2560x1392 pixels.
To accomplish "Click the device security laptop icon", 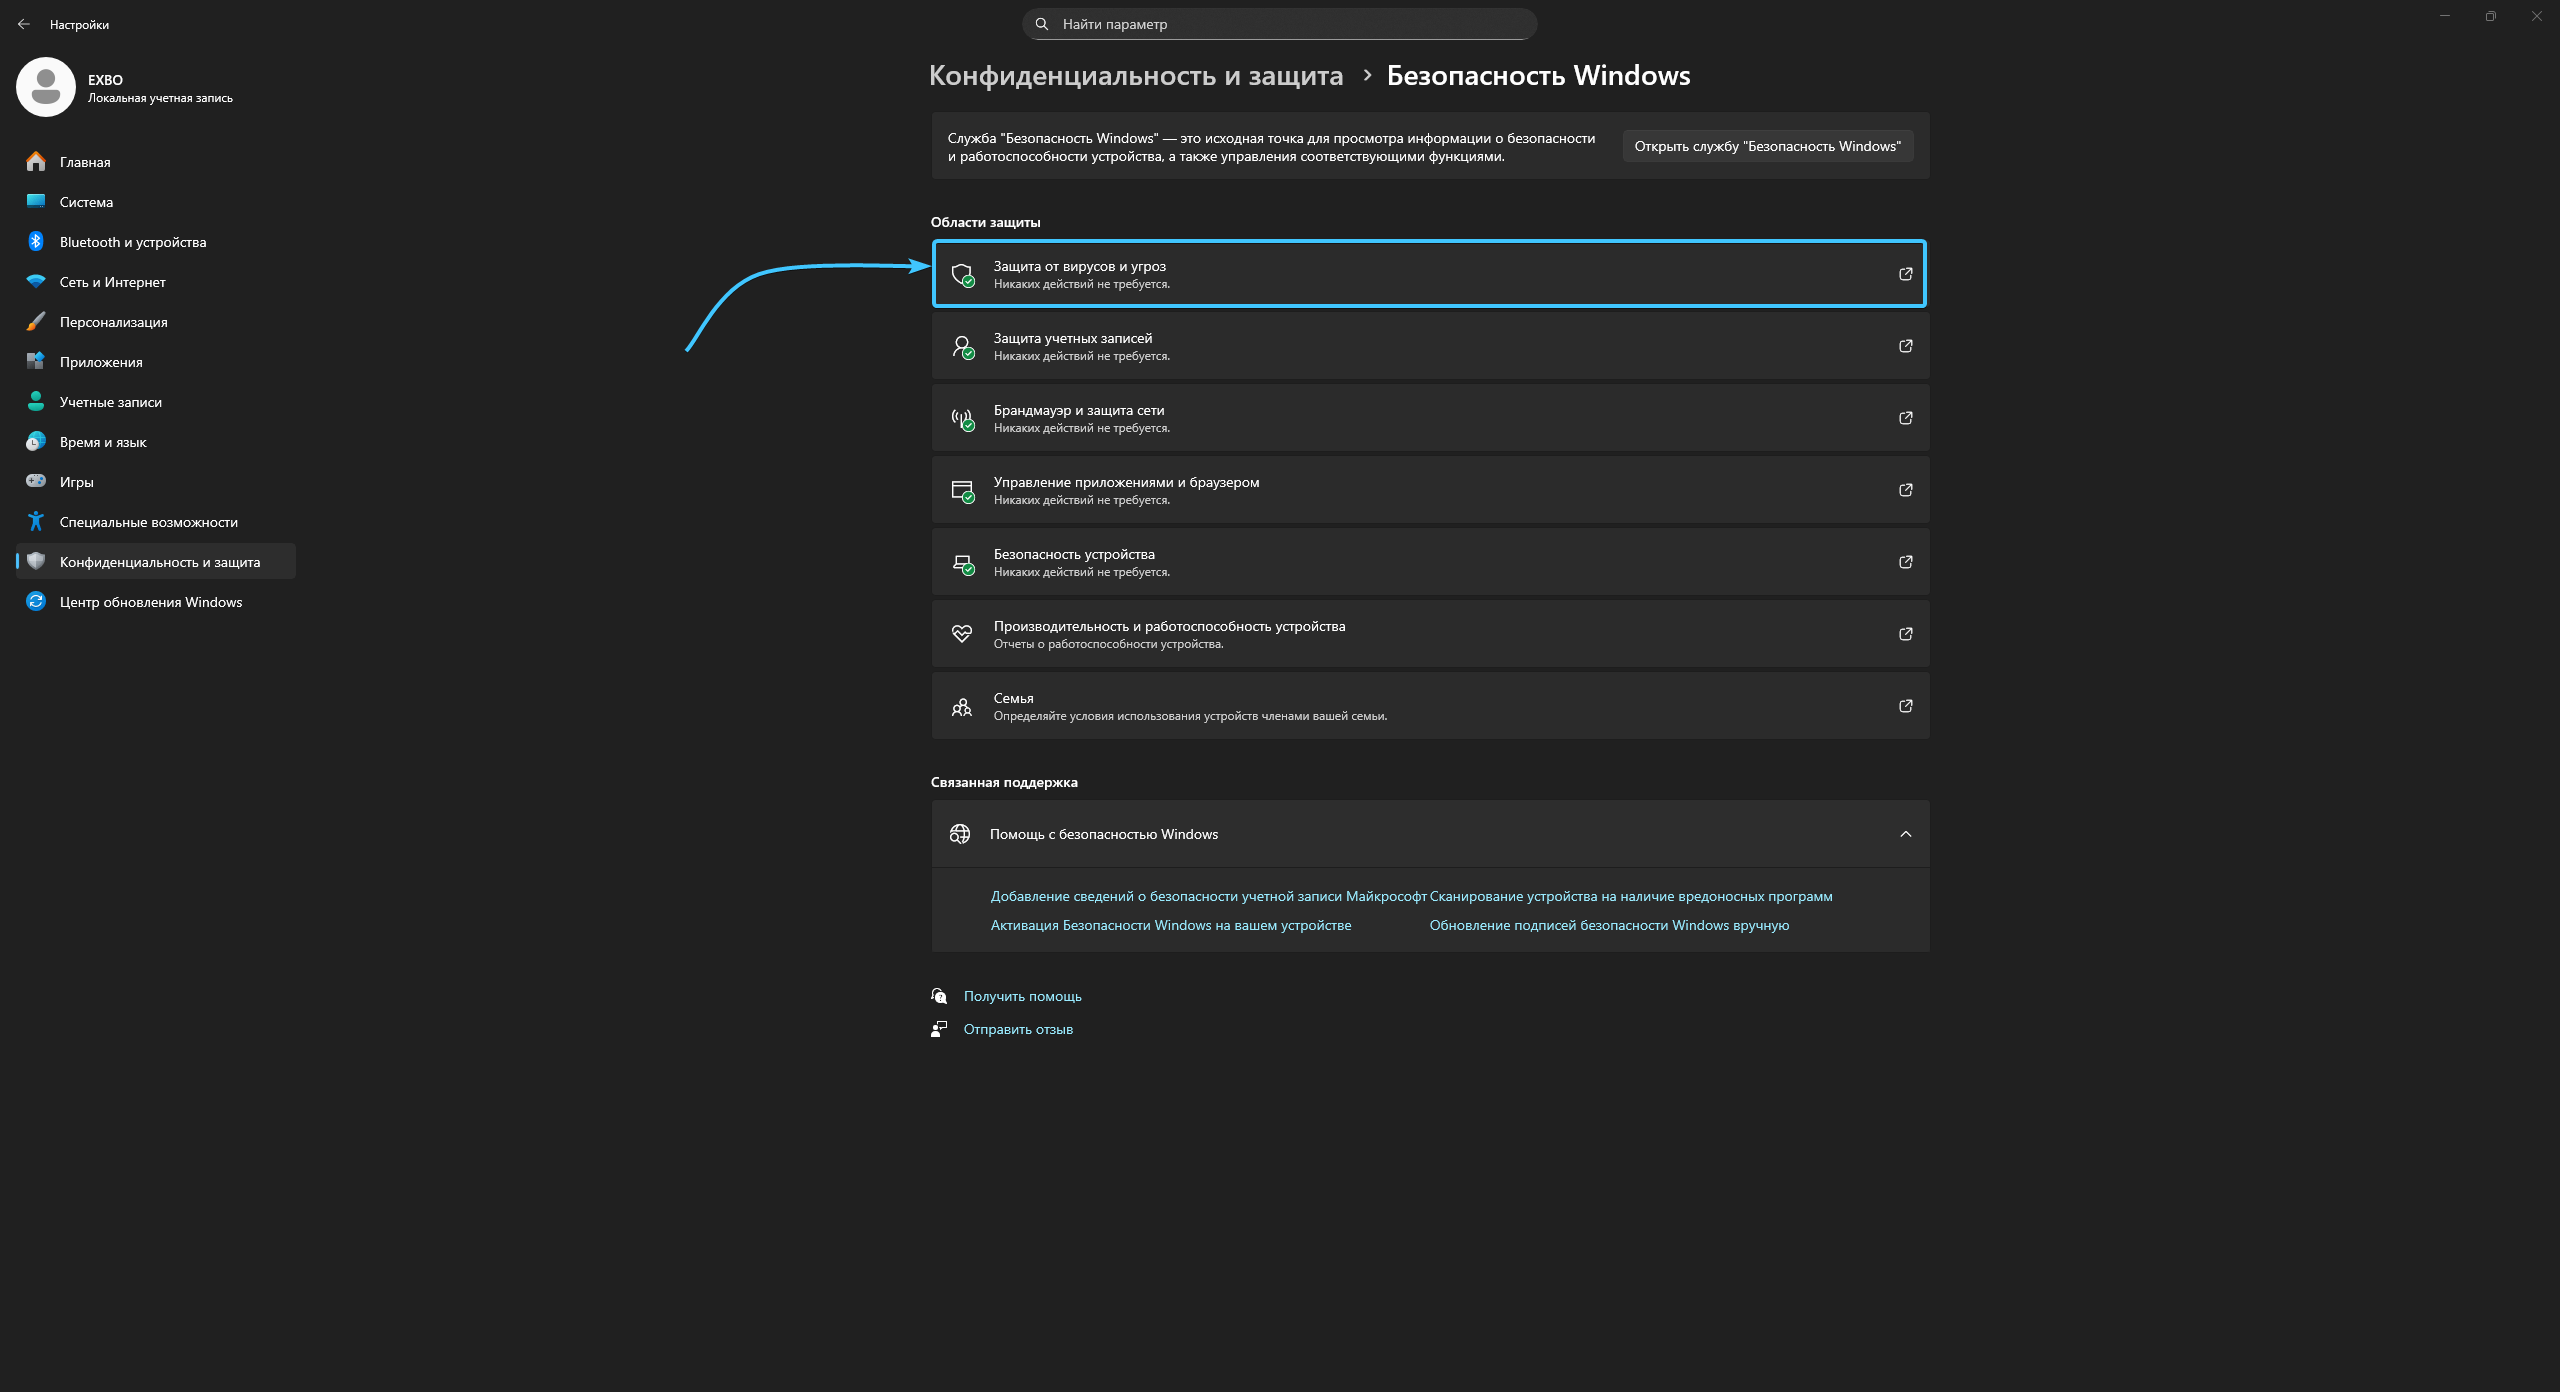I will tap(962, 562).
